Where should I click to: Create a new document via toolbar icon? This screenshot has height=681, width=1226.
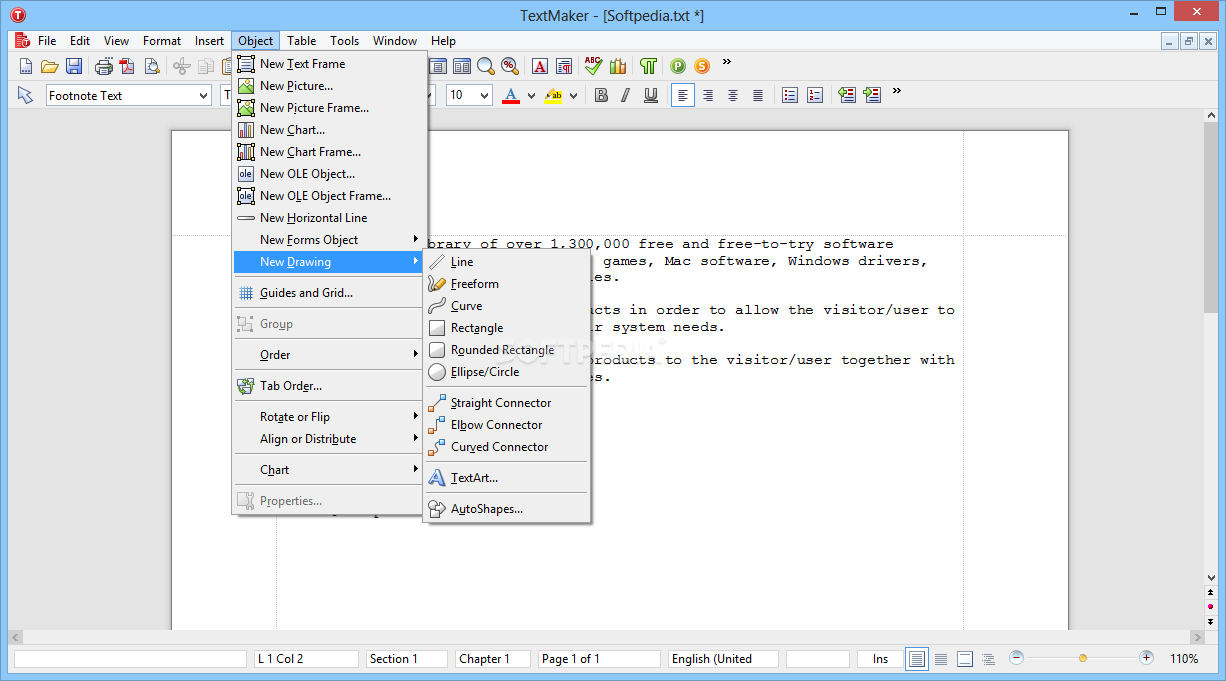26,66
